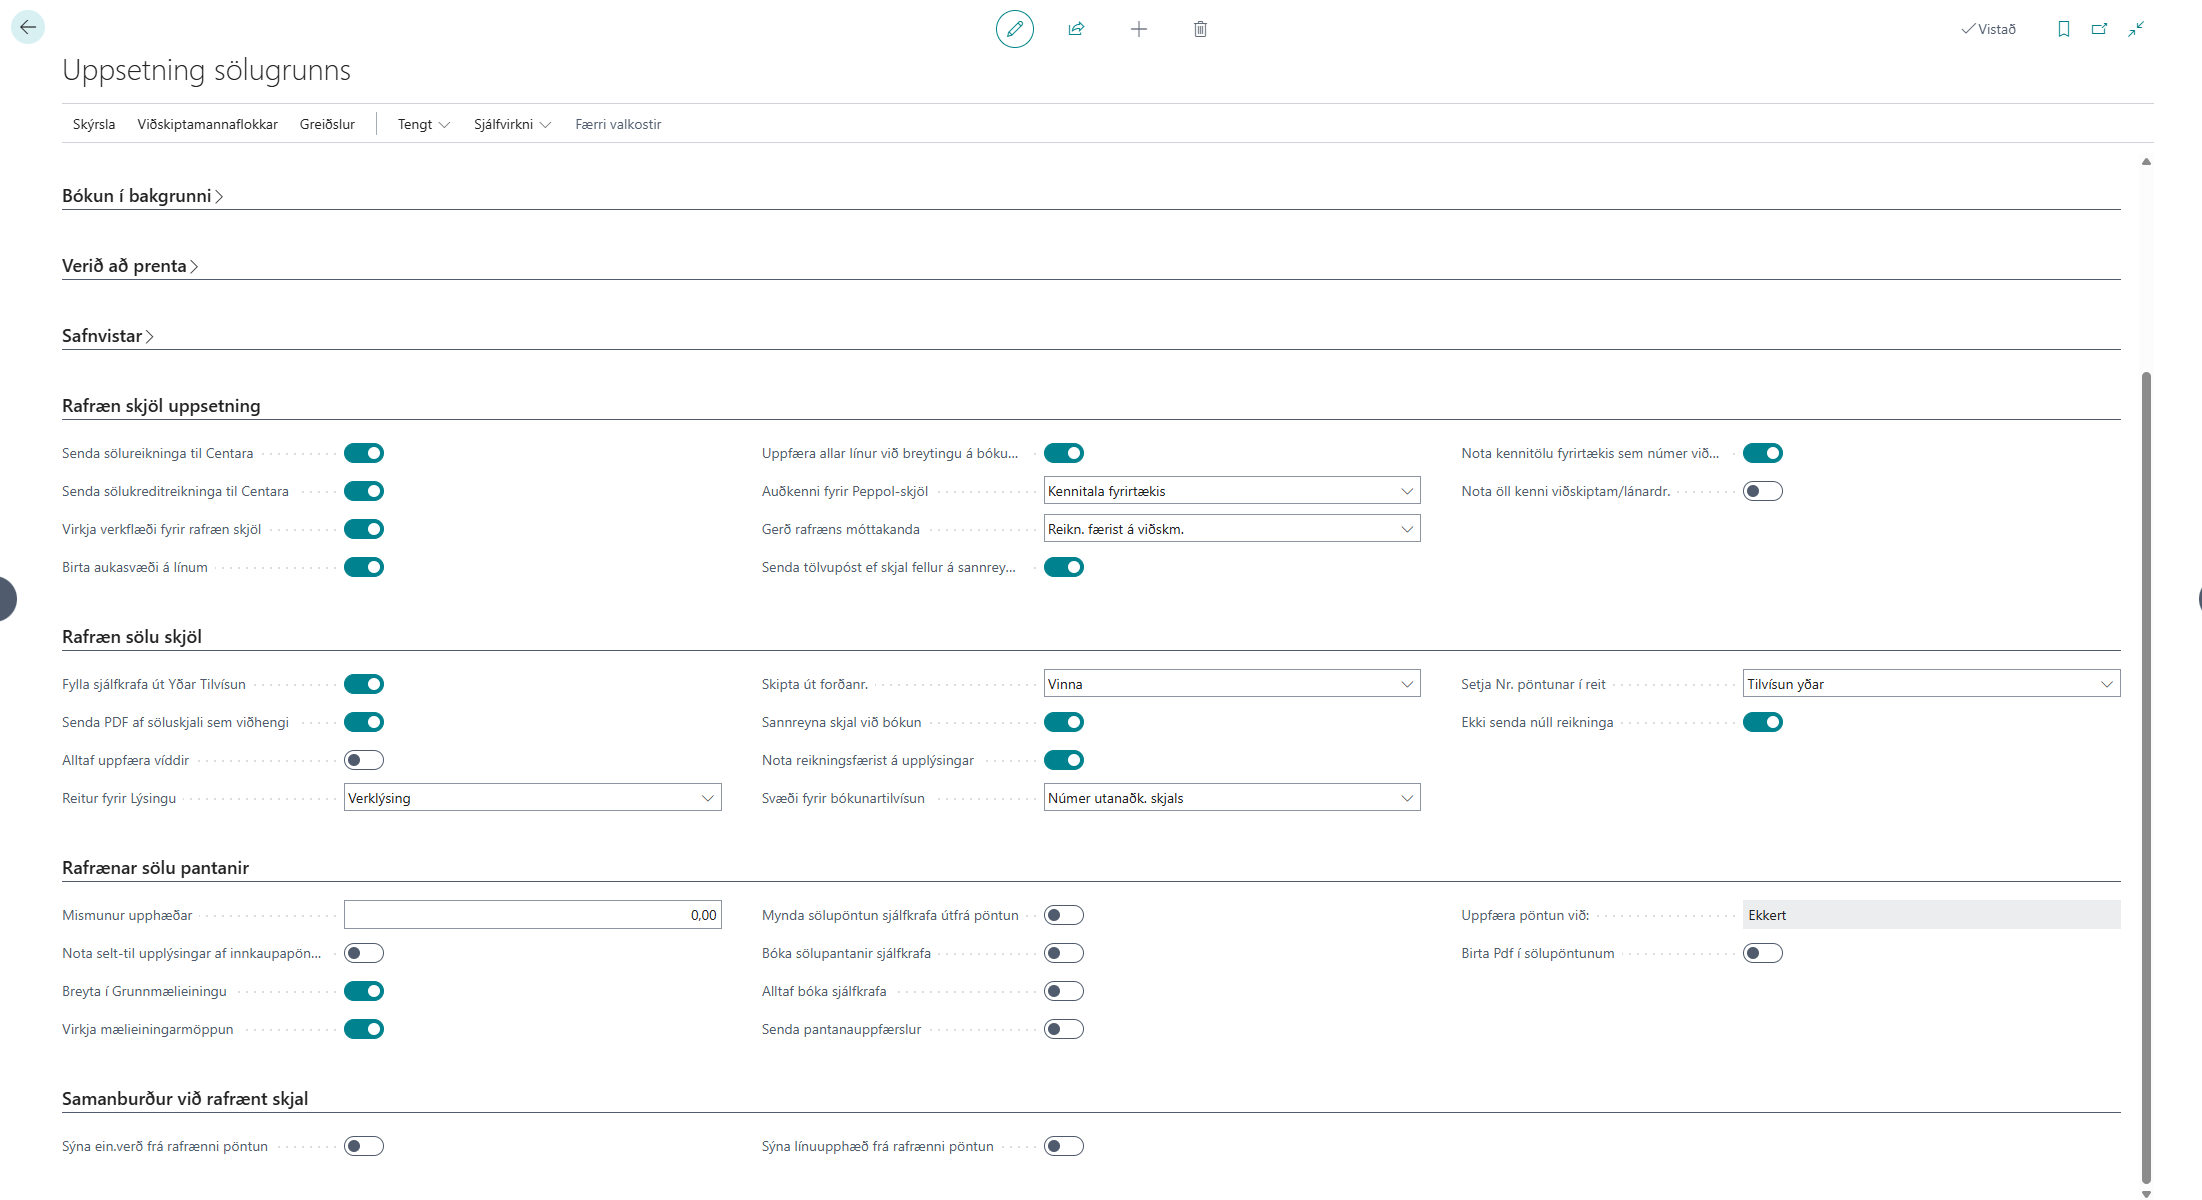Expand the Tengt menu

click(424, 124)
